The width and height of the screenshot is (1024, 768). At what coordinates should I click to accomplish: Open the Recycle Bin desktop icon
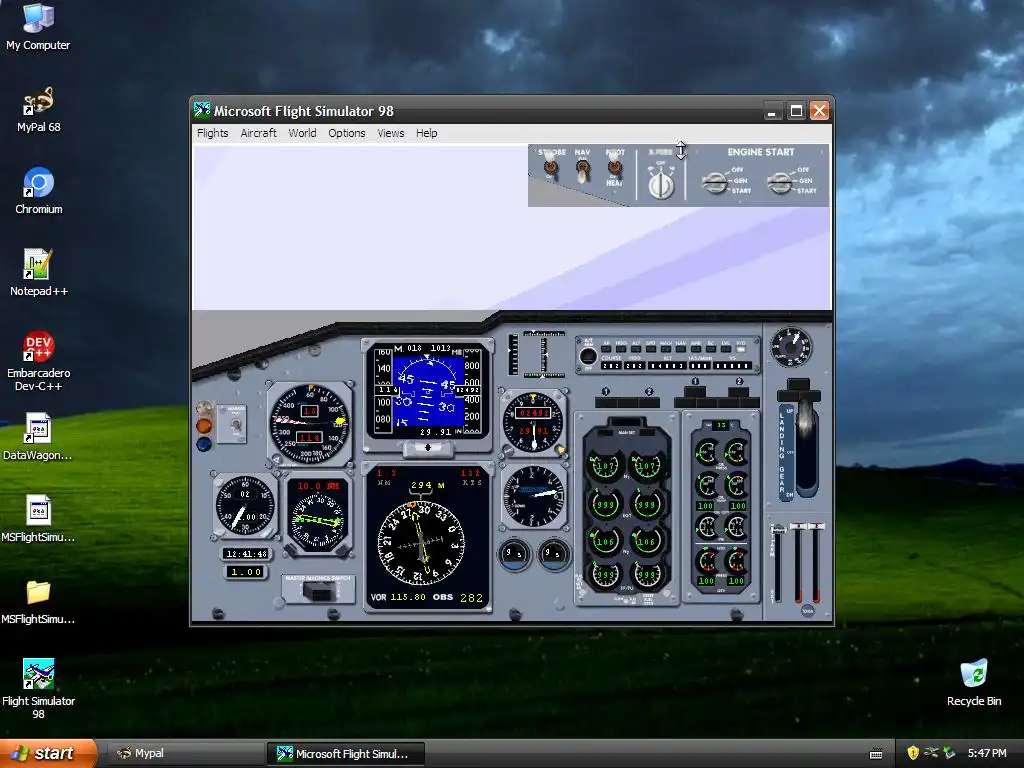(x=974, y=682)
